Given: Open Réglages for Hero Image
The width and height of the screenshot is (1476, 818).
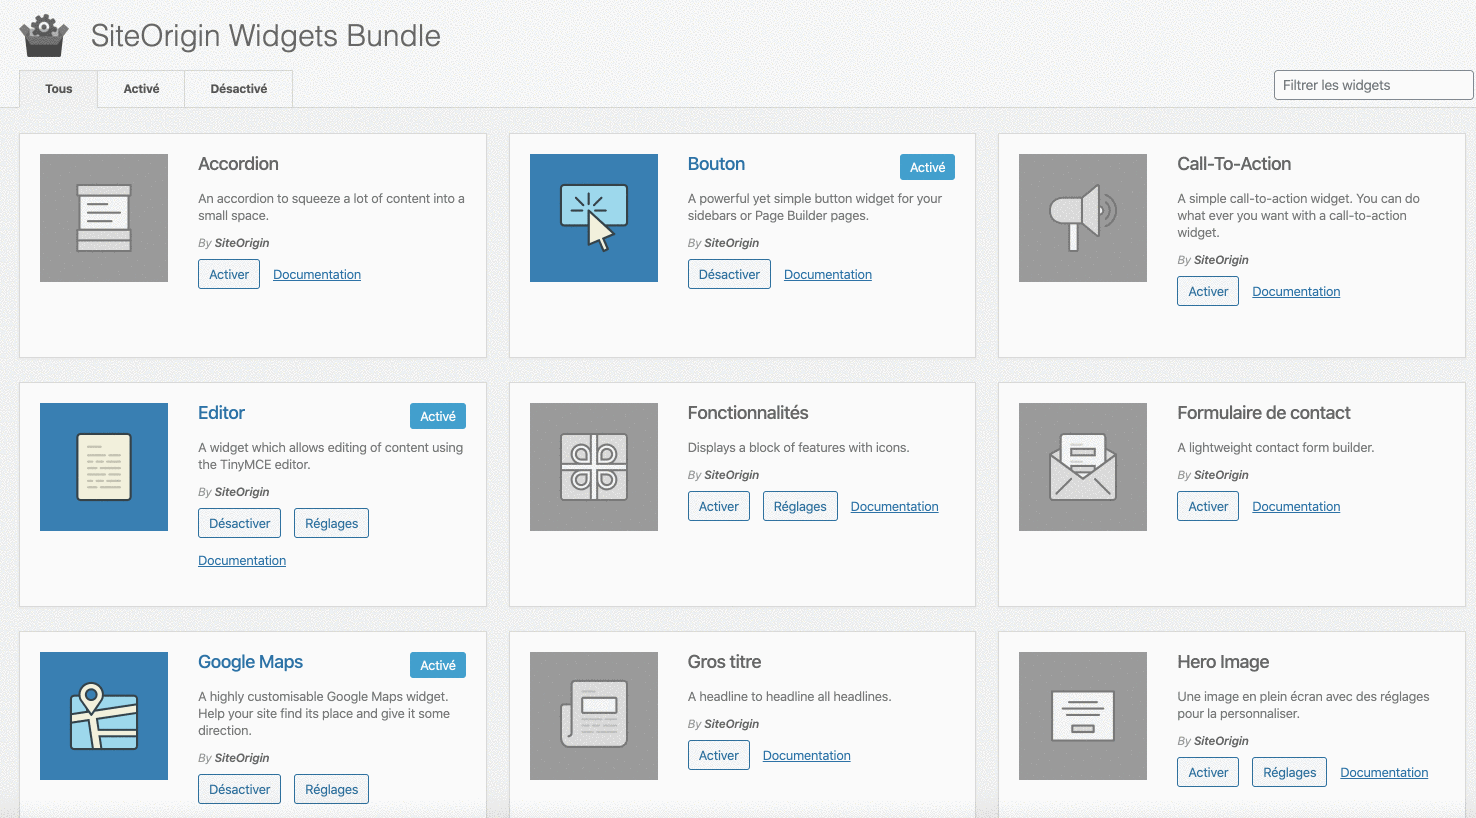Looking at the screenshot, I should tap(1288, 772).
